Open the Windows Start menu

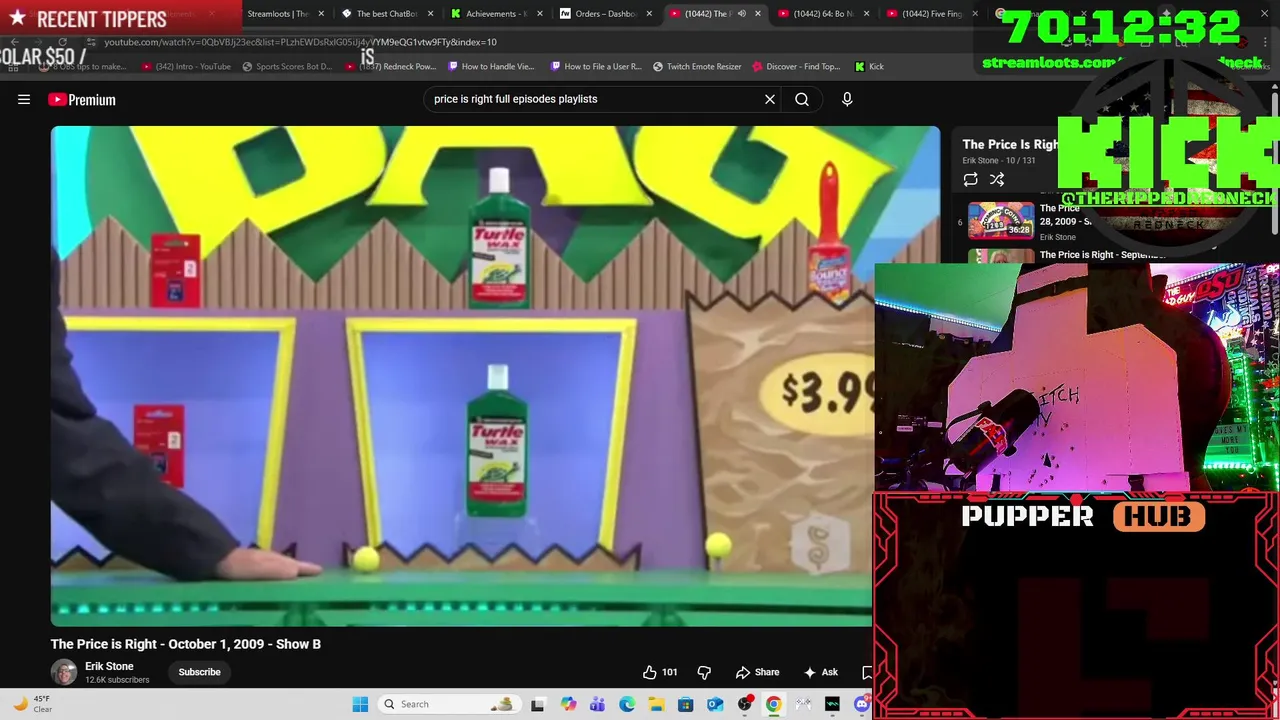(x=360, y=704)
